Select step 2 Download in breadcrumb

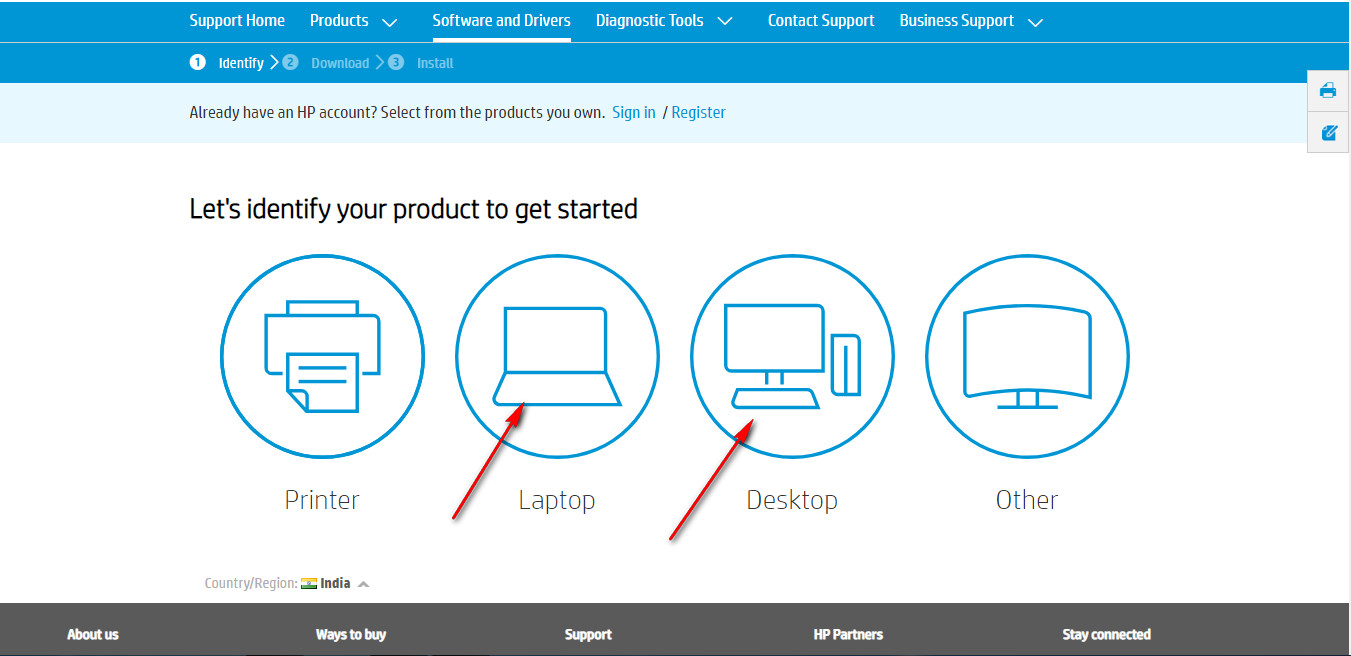326,63
